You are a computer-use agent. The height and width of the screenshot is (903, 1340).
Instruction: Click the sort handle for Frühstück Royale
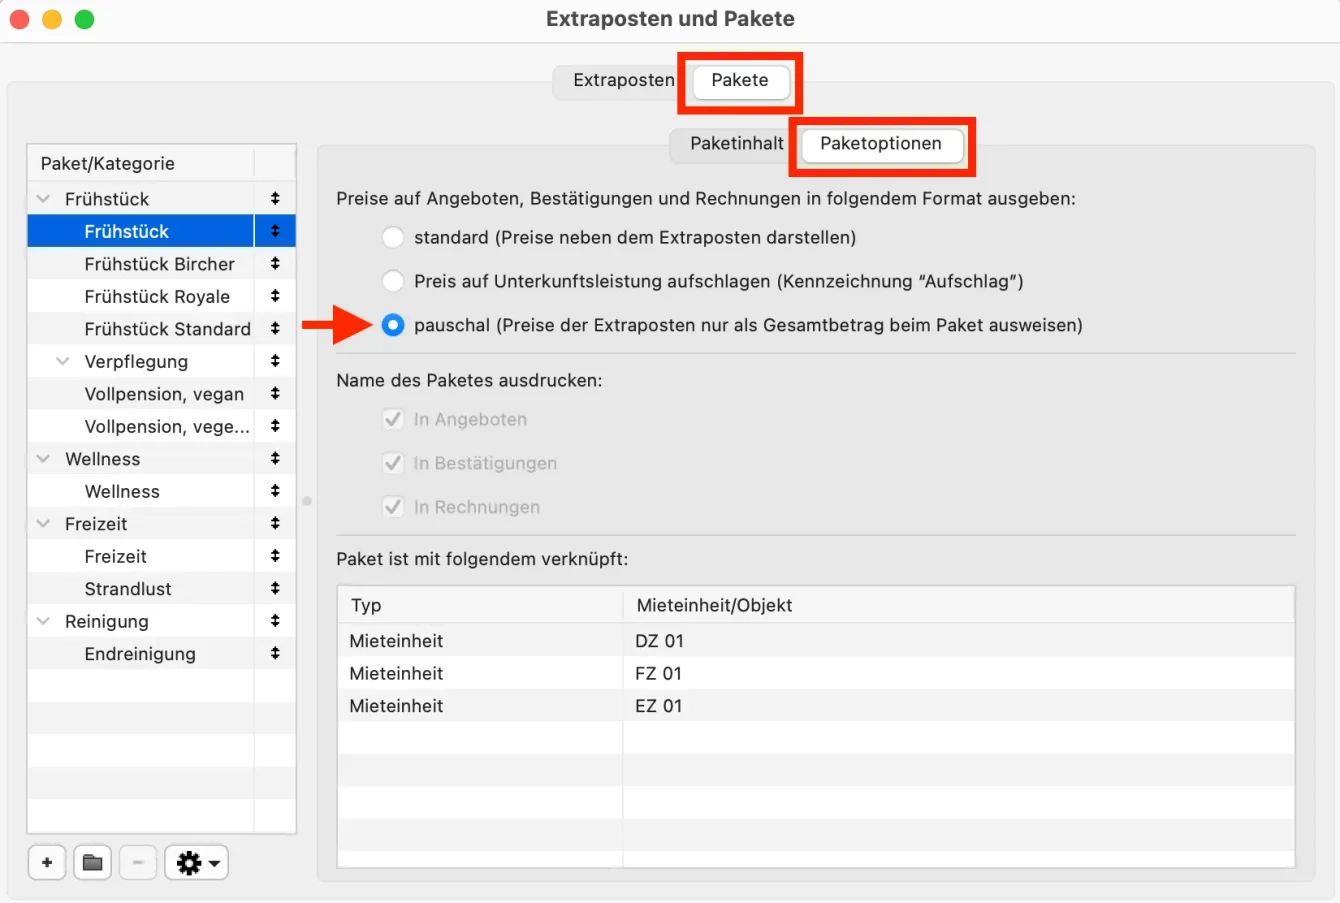275,296
